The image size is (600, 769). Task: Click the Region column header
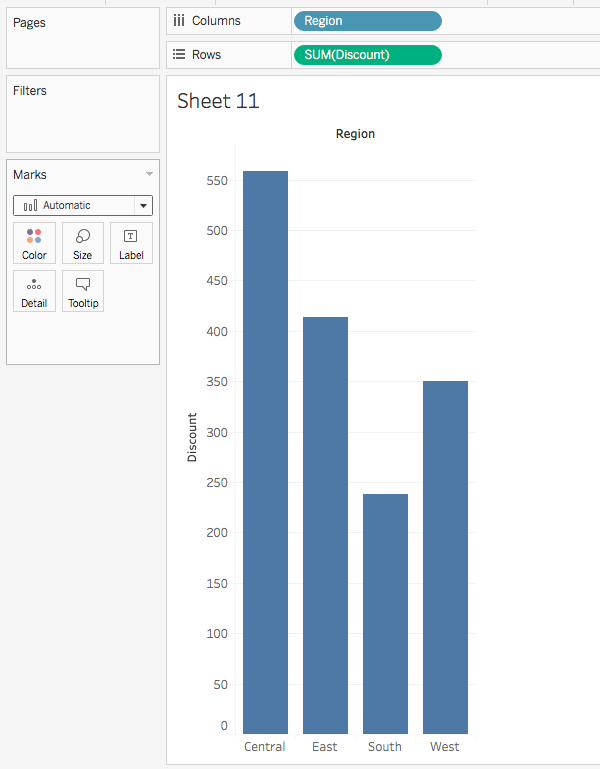(355, 134)
